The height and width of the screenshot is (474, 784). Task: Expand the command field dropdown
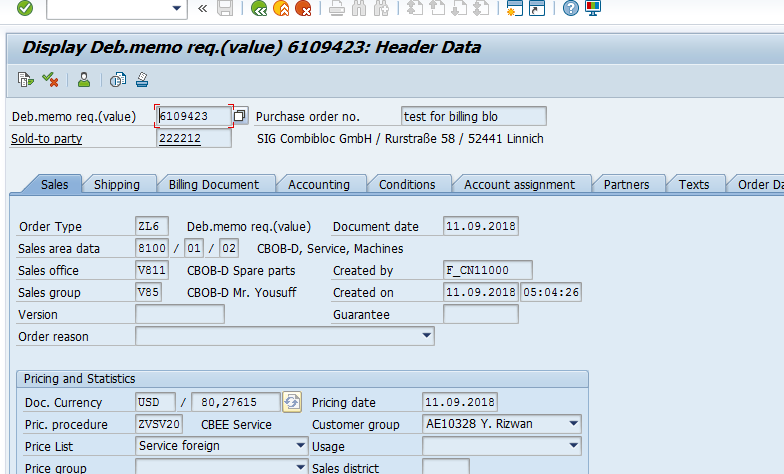coord(178,9)
